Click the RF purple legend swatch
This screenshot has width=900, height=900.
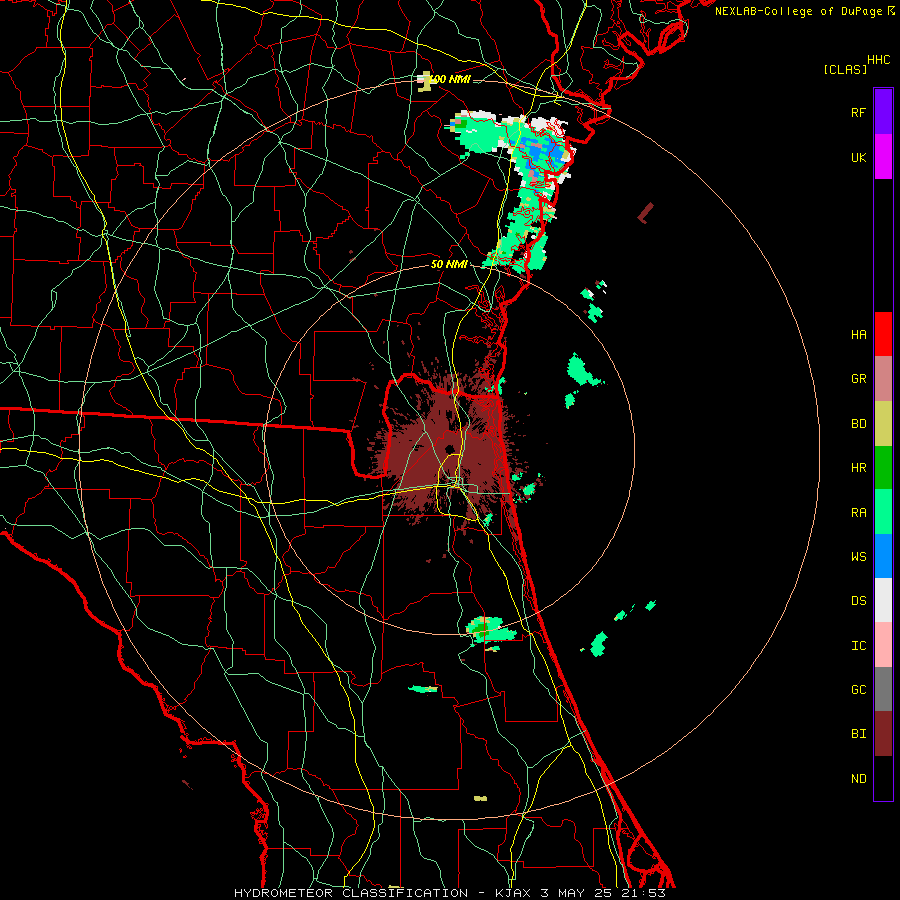[883, 112]
